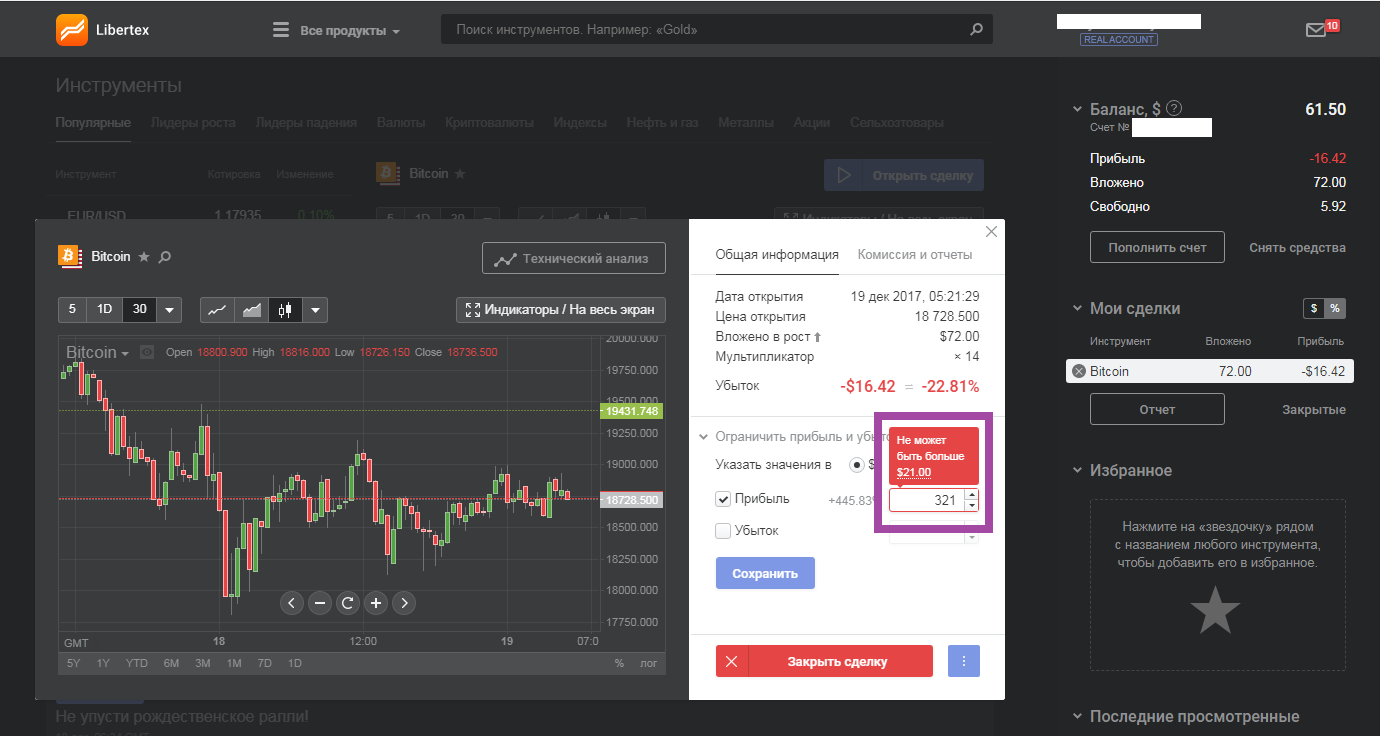Image resolution: width=1380 pixels, height=736 pixels.
Task: Select the 30 timeframe button
Action: (x=140, y=310)
